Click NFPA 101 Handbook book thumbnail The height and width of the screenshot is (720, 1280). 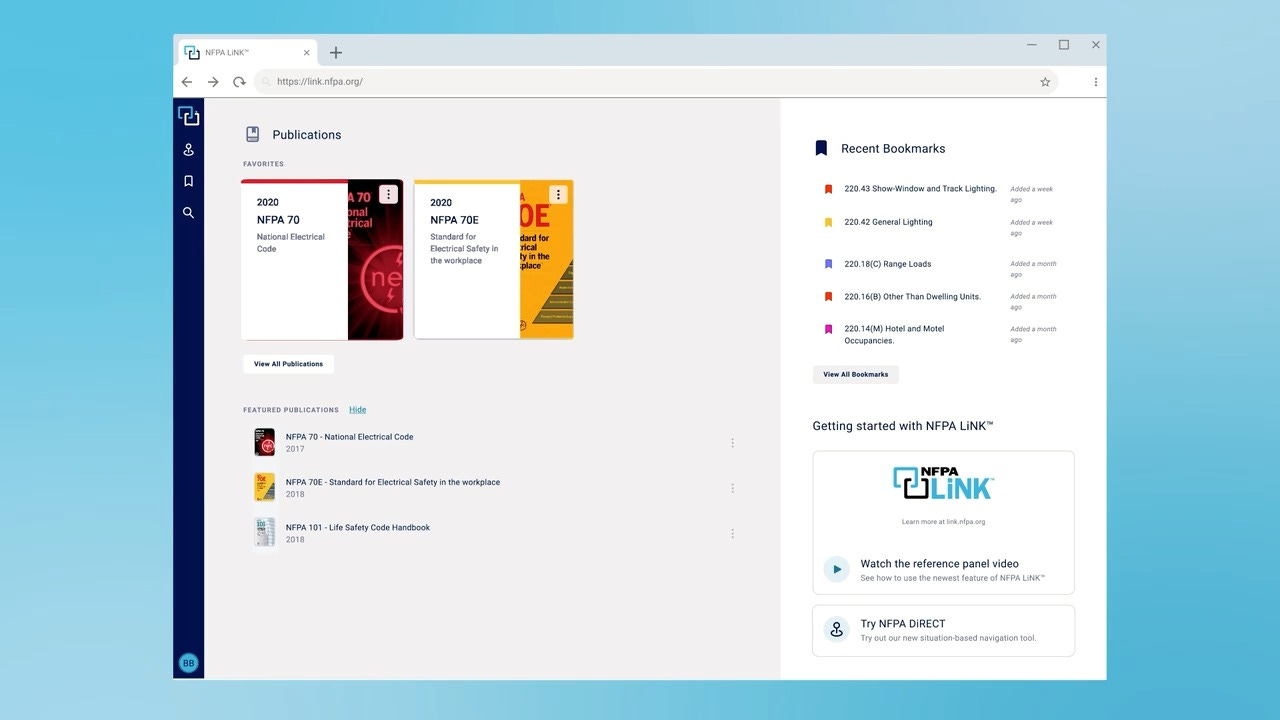(264, 532)
